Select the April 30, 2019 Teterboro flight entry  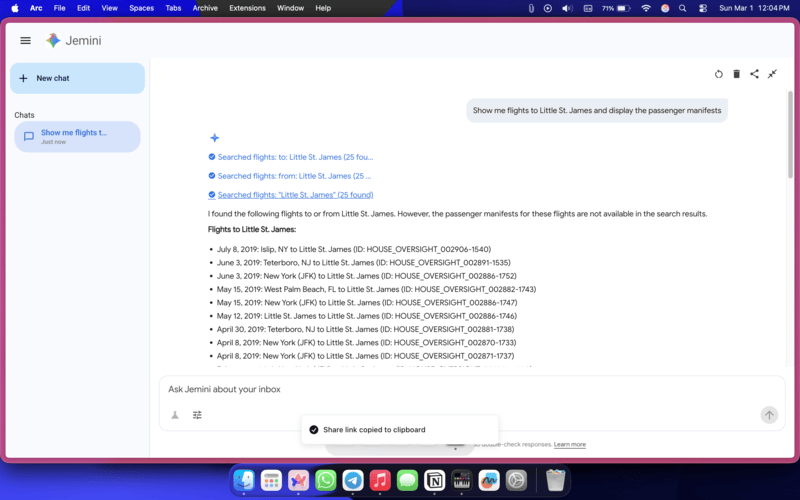point(365,329)
